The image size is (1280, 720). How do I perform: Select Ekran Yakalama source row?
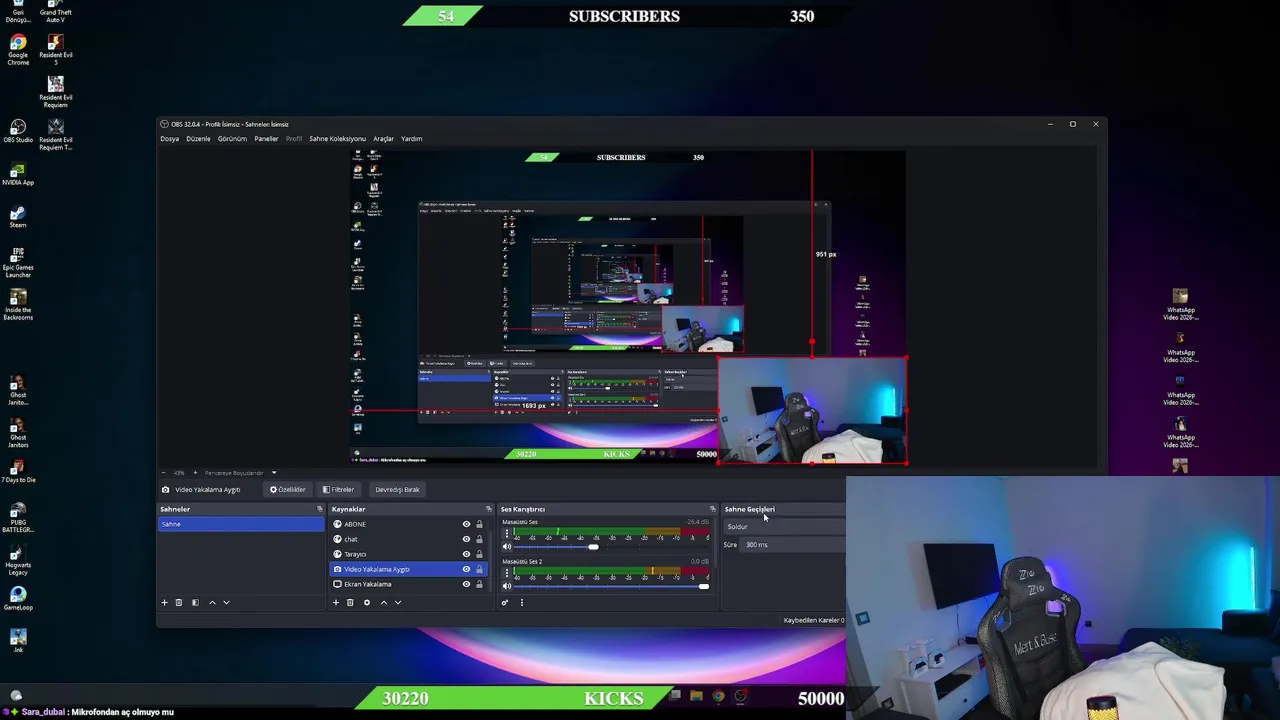tap(409, 584)
